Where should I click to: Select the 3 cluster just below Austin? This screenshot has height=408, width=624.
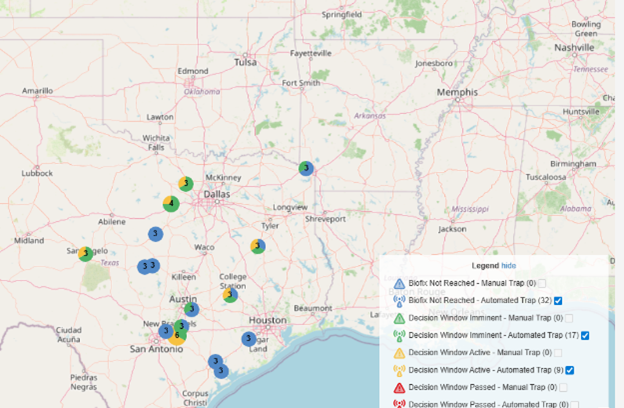pyautogui.click(x=192, y=309)
